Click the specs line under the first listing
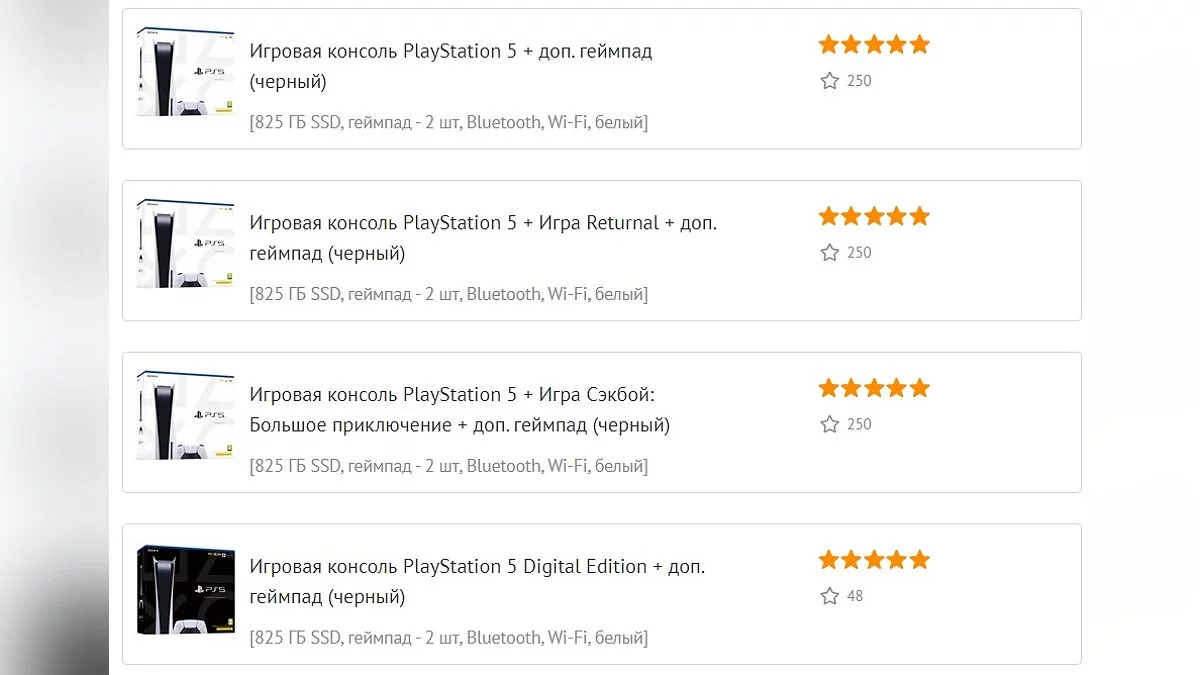1200x675 pixels. pyautogui.click(x=448, y=123)
